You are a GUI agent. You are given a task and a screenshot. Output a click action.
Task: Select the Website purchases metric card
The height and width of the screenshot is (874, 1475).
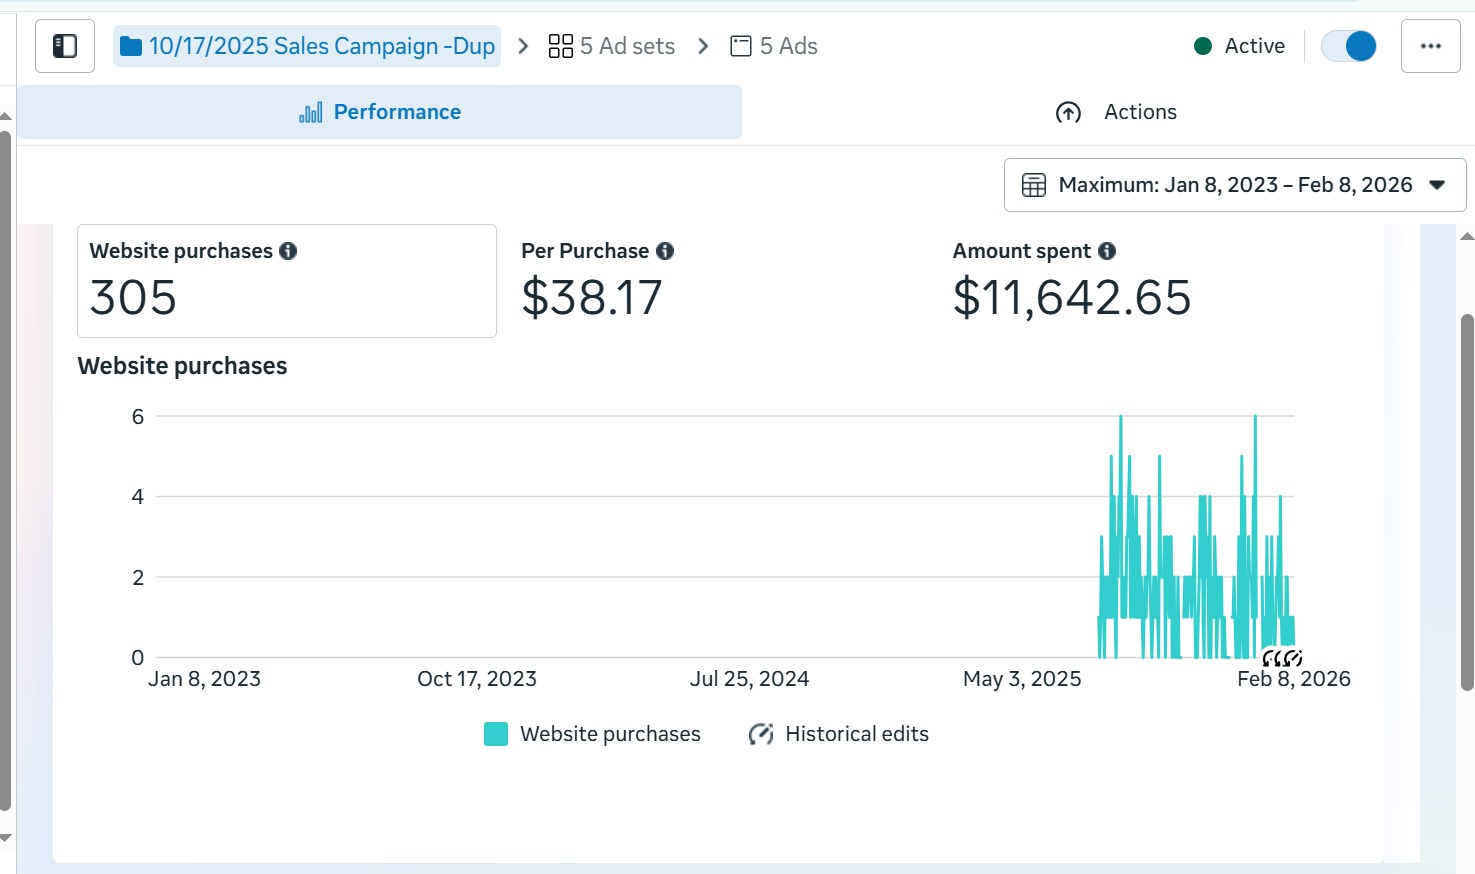pyautogui.click(x=287, y=281)
